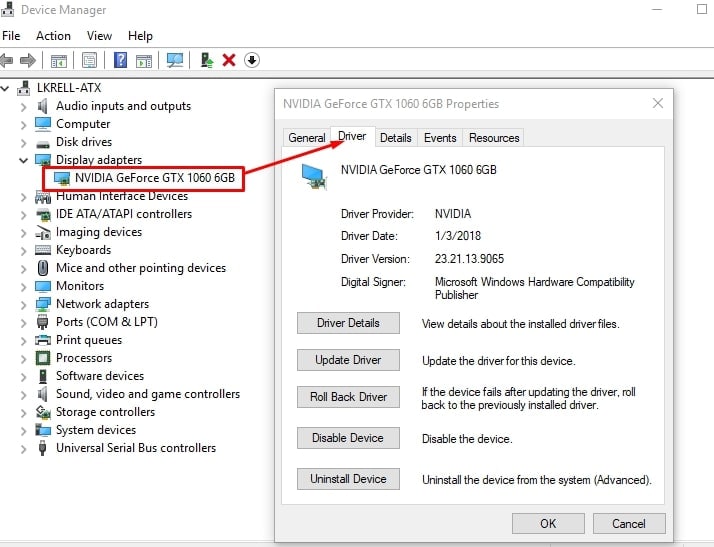Collapse the LKRELL-ATX root node
Image resolution: width=714 pixels, height=547 pixels.
click(5, 88)
